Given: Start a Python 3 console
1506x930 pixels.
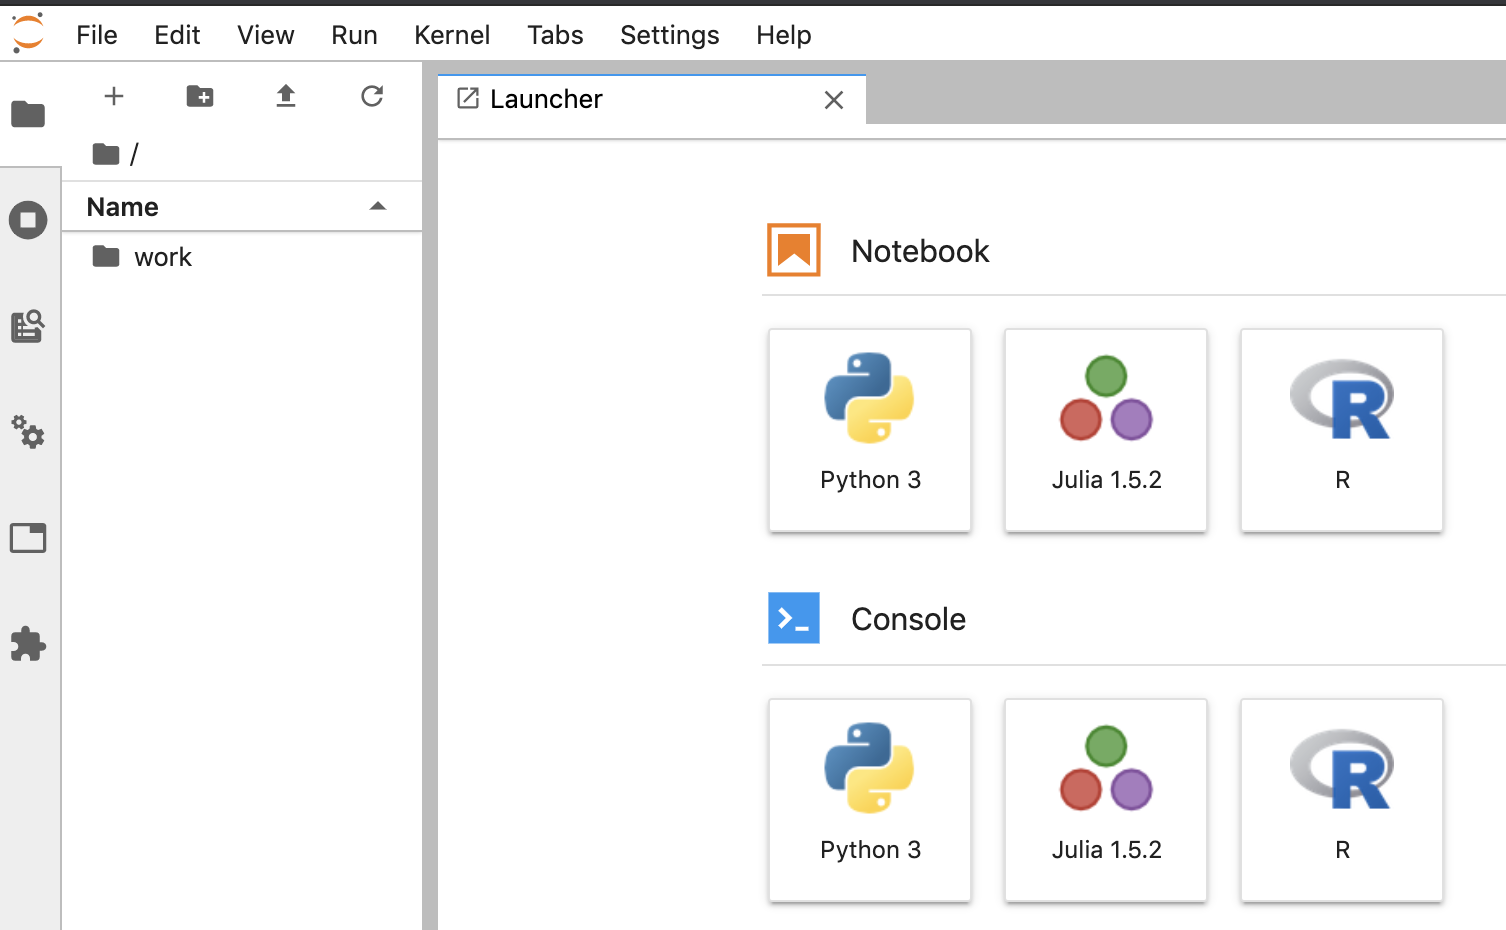Looking at the screenshot, I should [x=870, y=800].
